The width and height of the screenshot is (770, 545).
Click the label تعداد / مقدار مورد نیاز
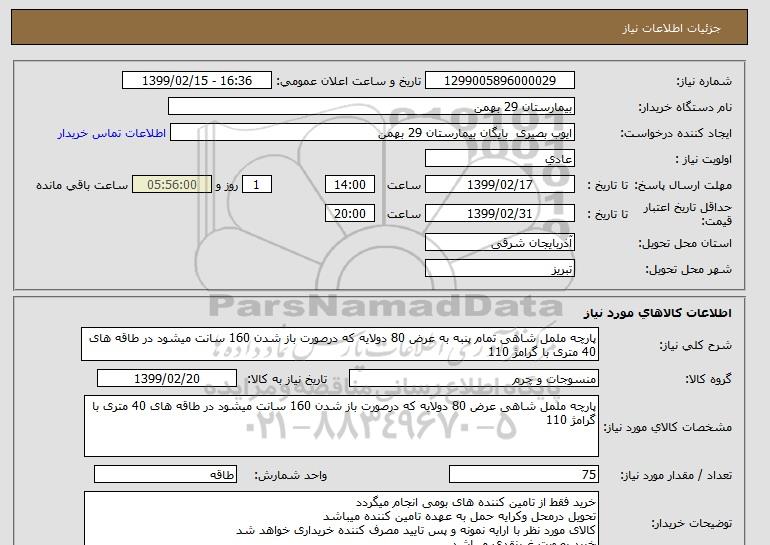(676, 475)
